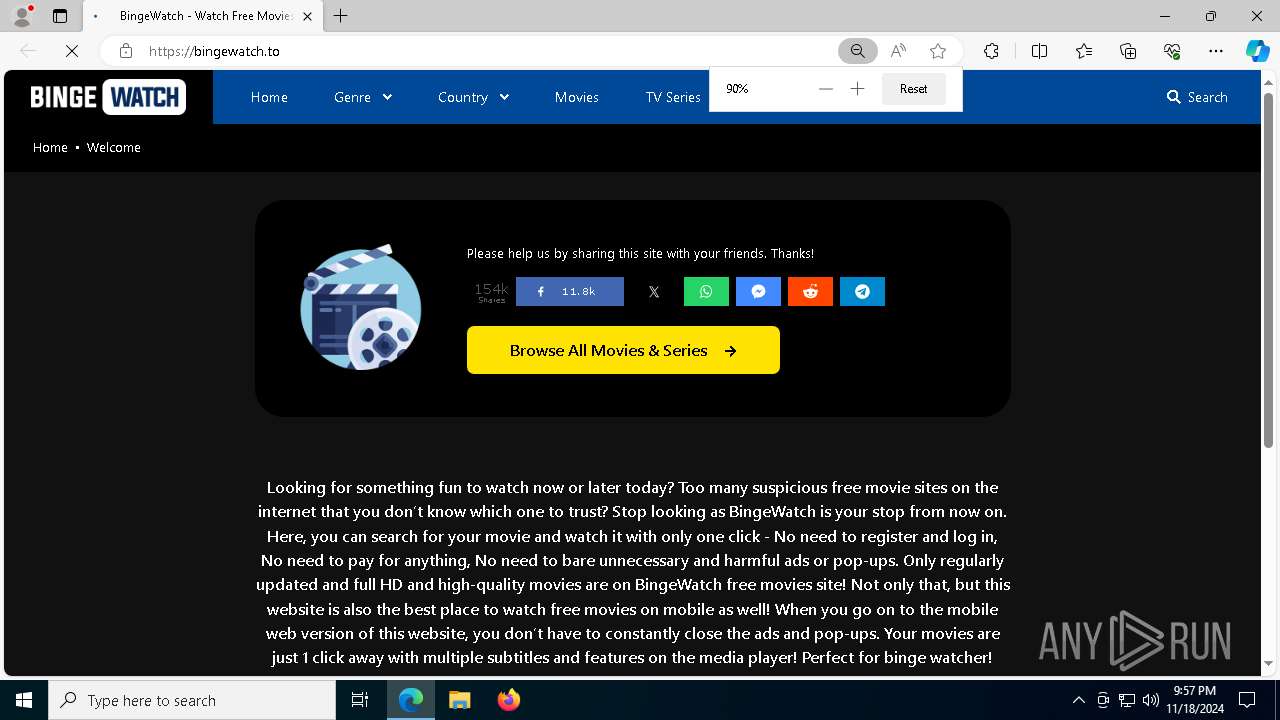Open the Windows Start menu

coord(24,700)
